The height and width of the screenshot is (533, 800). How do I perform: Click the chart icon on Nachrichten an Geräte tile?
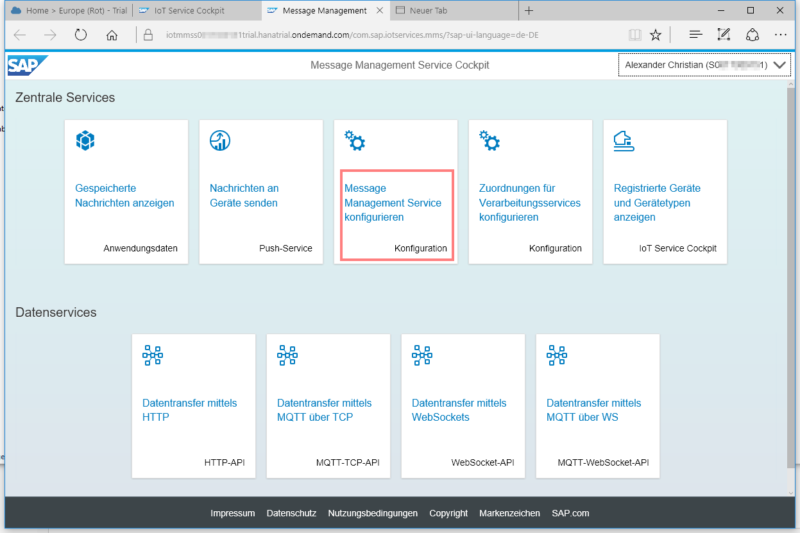tap(220, 140)
